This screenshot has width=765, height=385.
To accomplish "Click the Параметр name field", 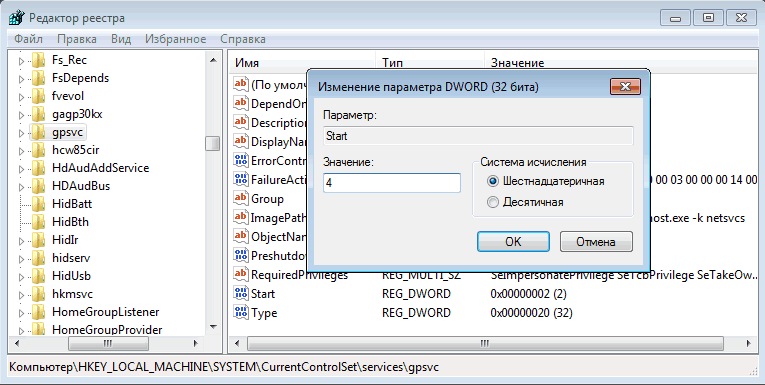I will [x=478, y=136].
